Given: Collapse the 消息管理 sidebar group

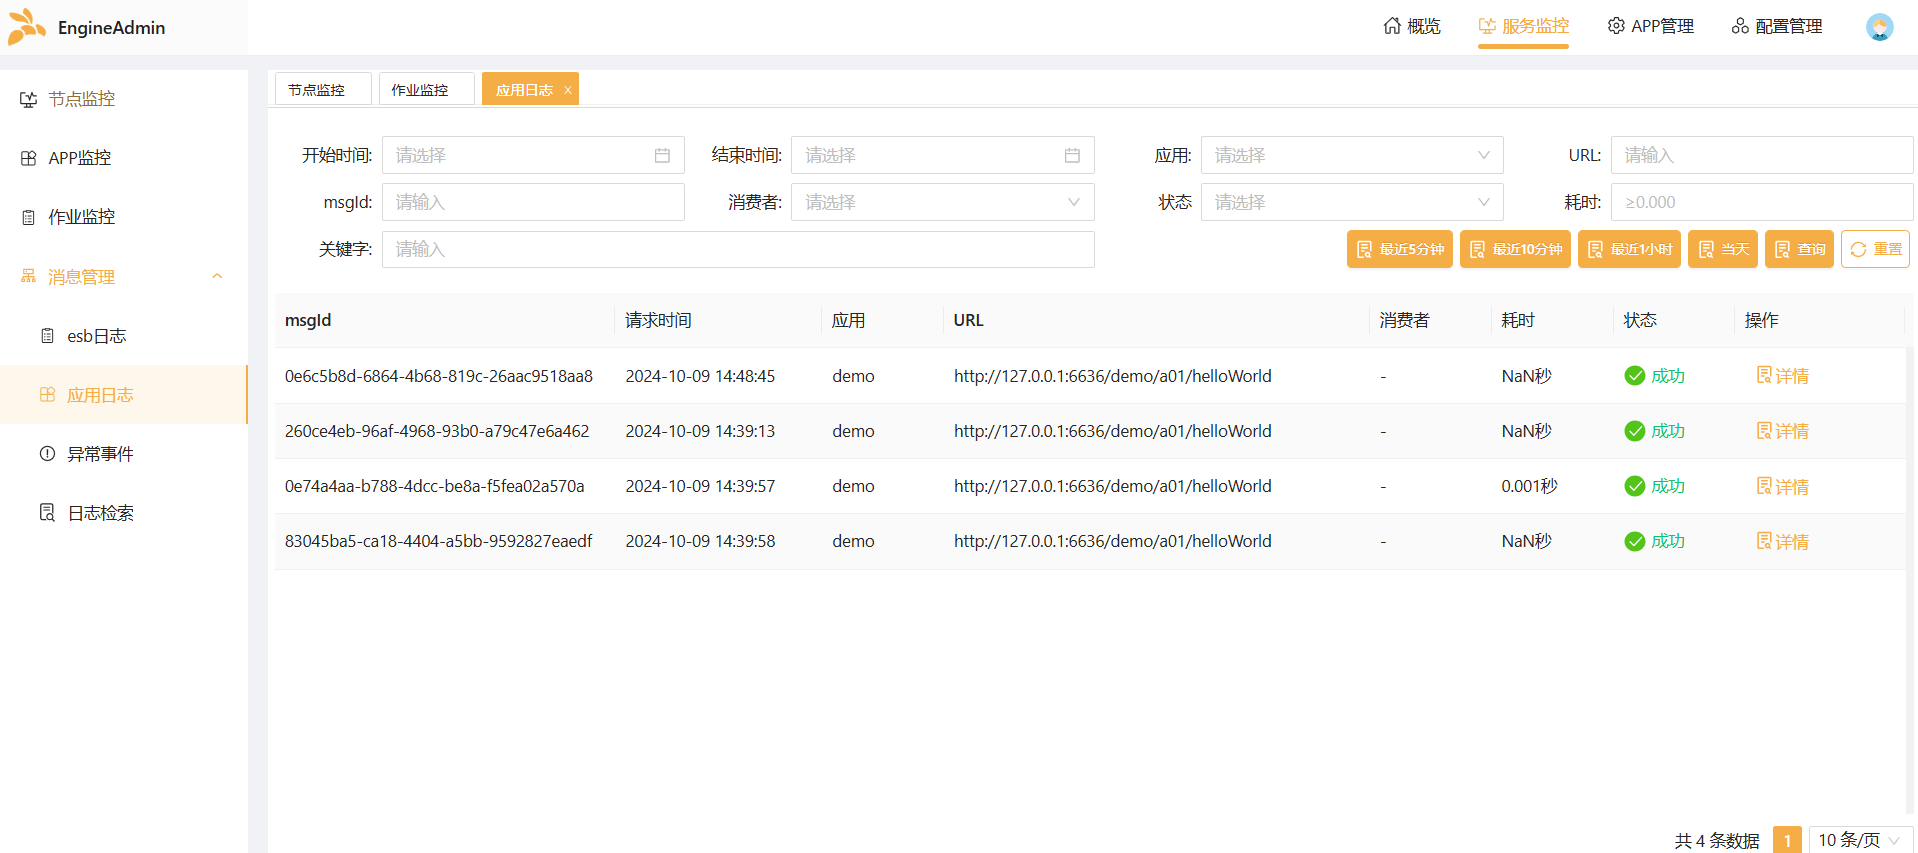Looking at the screenshot, I should [124, 276].
